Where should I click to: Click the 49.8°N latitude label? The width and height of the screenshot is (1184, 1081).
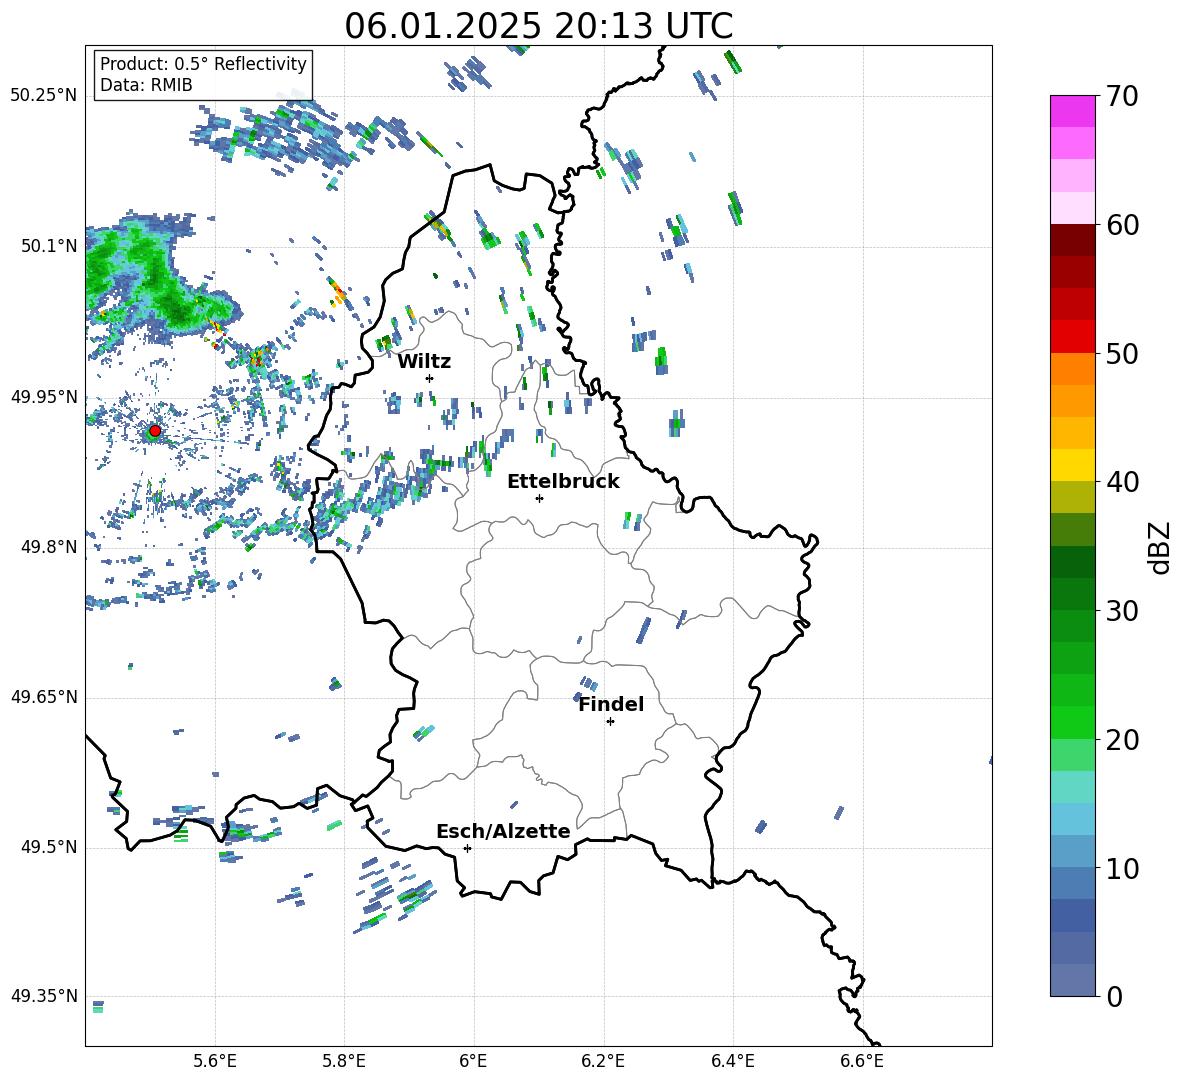[x=49, y=547]
